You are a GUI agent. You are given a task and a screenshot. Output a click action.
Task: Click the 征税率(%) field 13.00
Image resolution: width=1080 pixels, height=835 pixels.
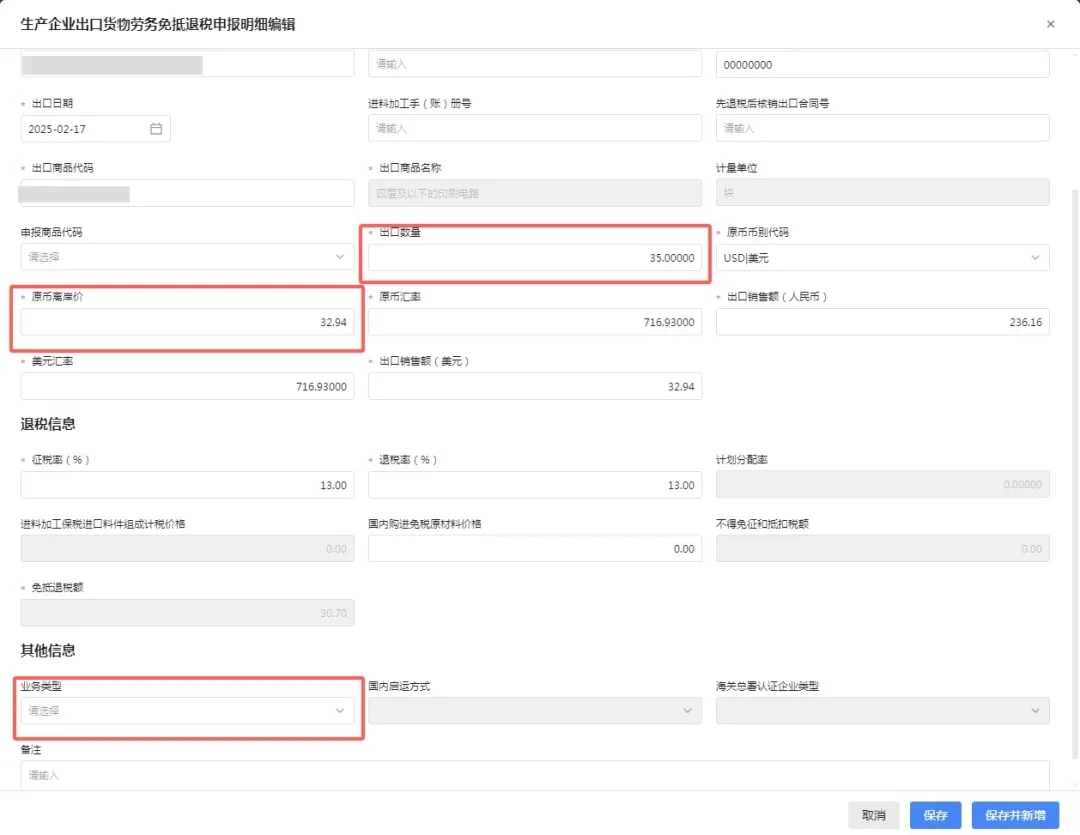tap(187, 485)
